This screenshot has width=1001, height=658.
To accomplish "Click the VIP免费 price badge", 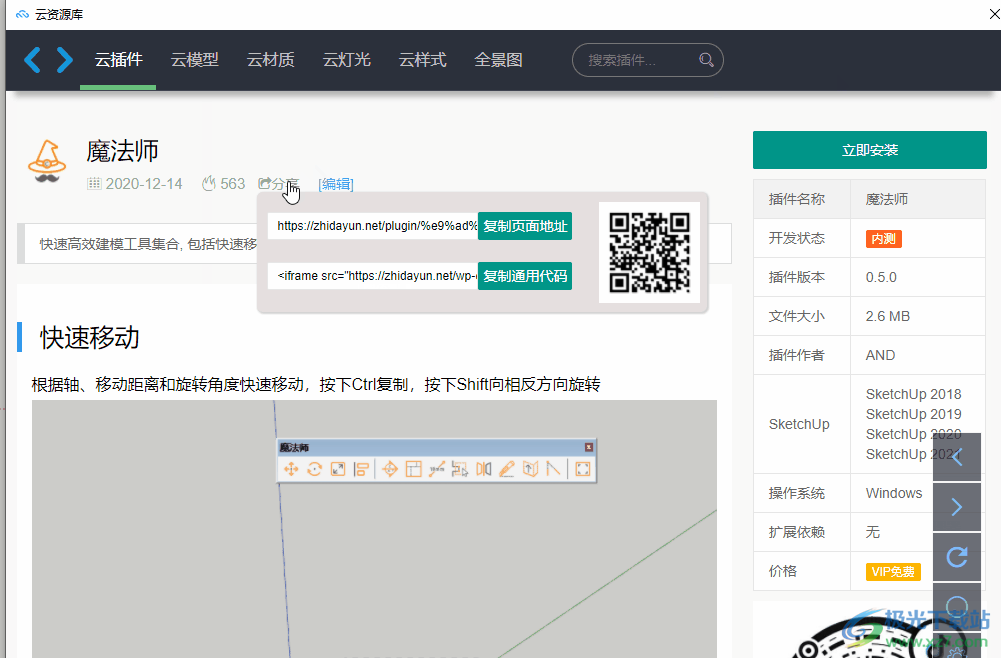I will click(x=892, y=572).
